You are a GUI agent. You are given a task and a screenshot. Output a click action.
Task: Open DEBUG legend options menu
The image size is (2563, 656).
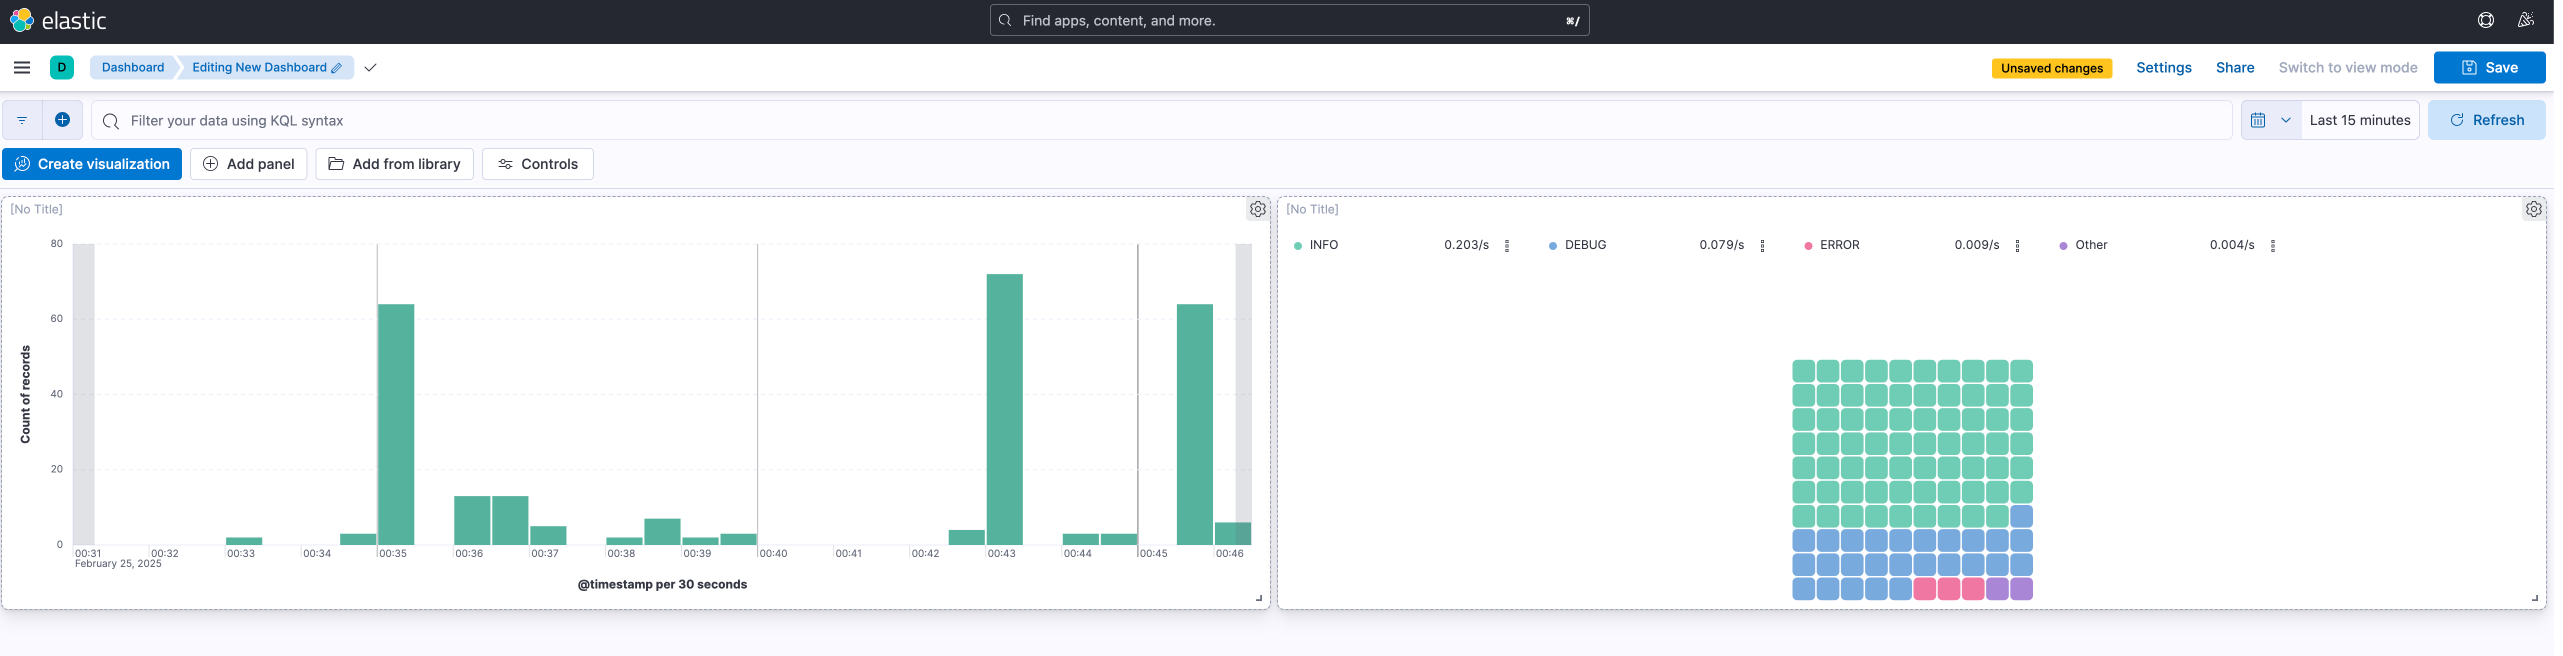coord(1762,246)
